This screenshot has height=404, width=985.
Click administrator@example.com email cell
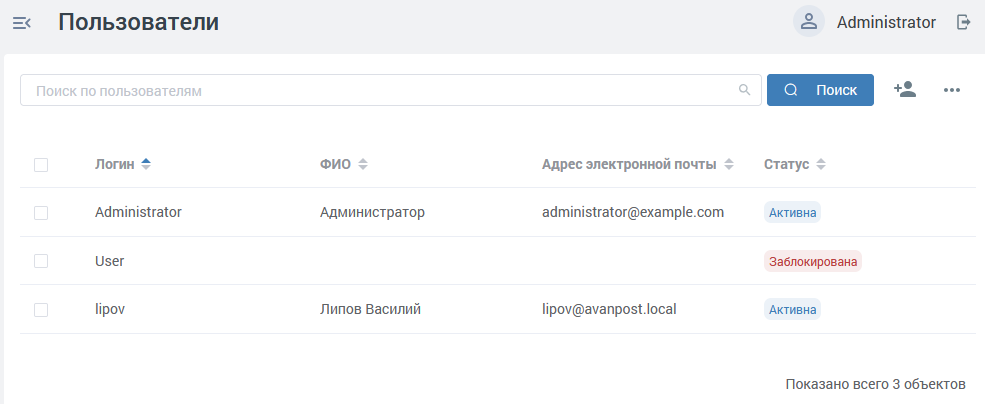point(633,212)
